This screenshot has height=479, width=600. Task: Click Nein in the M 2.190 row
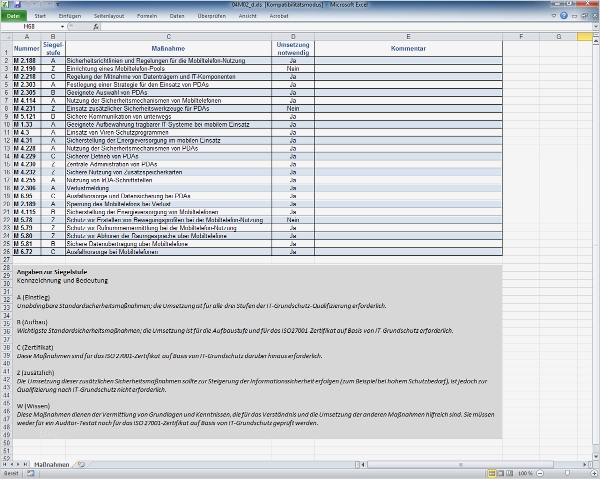point(293,68)
